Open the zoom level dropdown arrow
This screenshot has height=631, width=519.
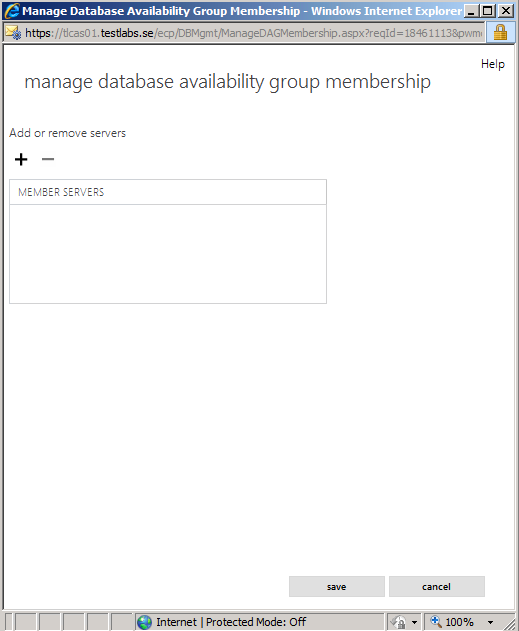(490, 623)
